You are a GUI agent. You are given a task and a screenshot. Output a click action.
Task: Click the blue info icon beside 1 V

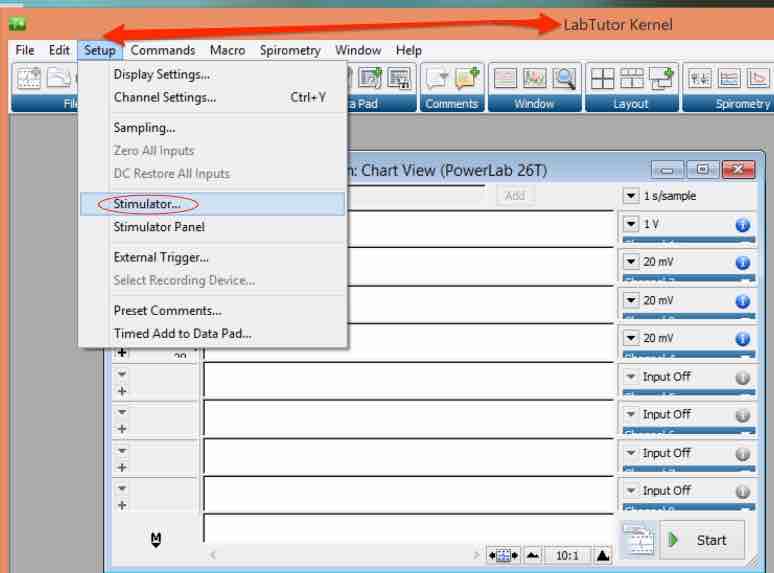(742, 225)
